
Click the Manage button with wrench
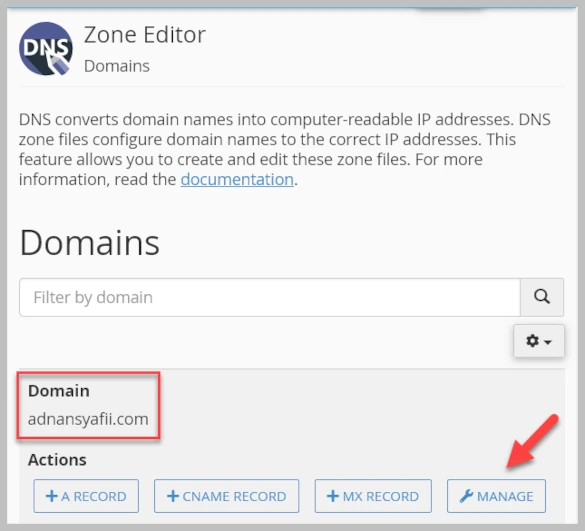[496, 496]
